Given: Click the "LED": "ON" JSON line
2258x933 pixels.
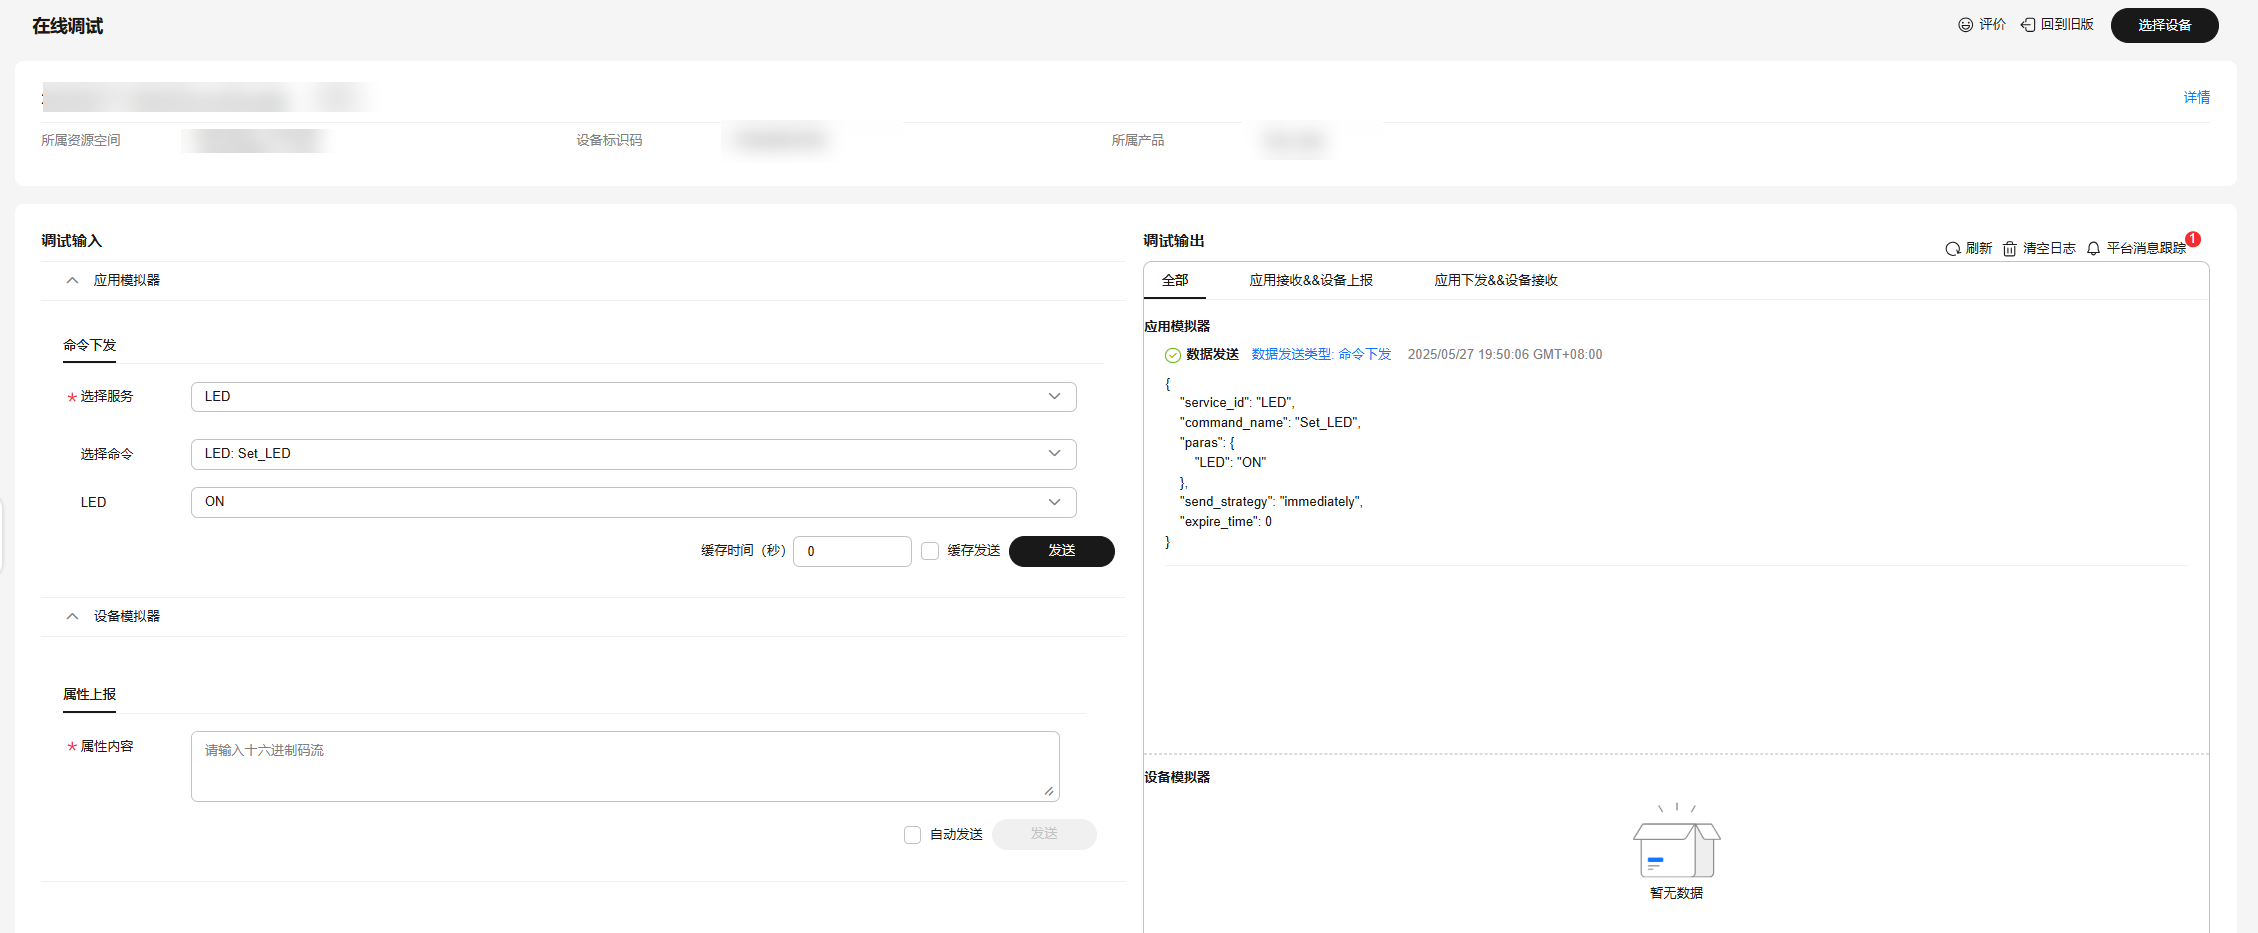Looking at the screenshot, I should 1230,463.
